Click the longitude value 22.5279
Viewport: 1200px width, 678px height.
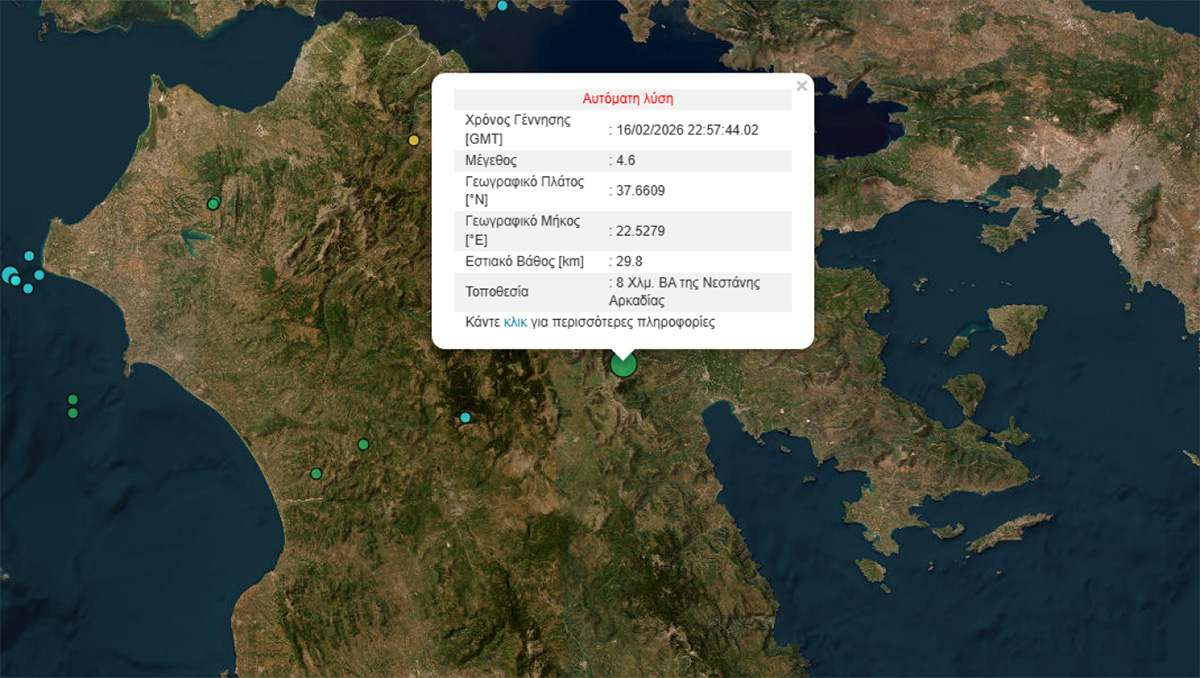640,231
